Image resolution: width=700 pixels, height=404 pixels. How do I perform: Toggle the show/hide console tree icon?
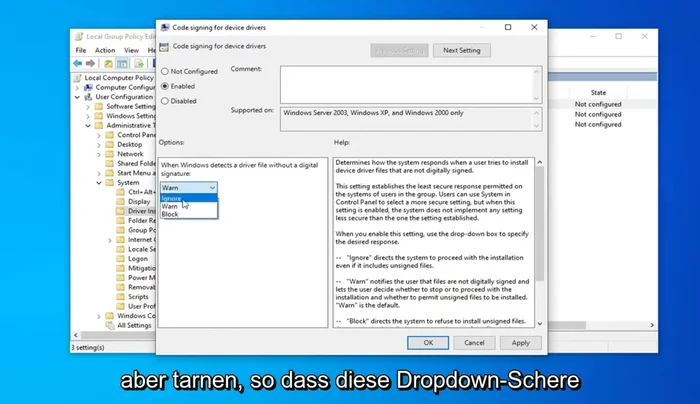pos(122,63)
